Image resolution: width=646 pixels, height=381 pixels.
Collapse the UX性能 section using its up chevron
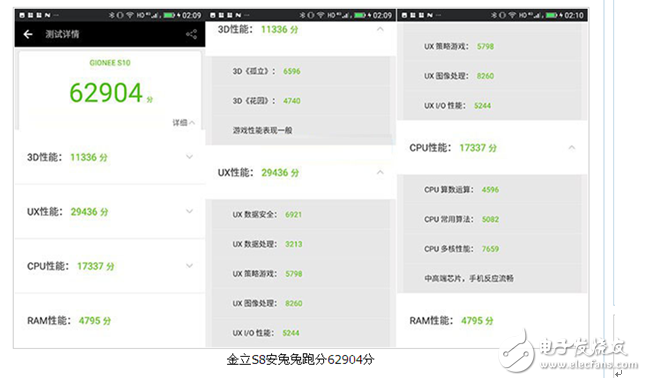click(380, 172)
